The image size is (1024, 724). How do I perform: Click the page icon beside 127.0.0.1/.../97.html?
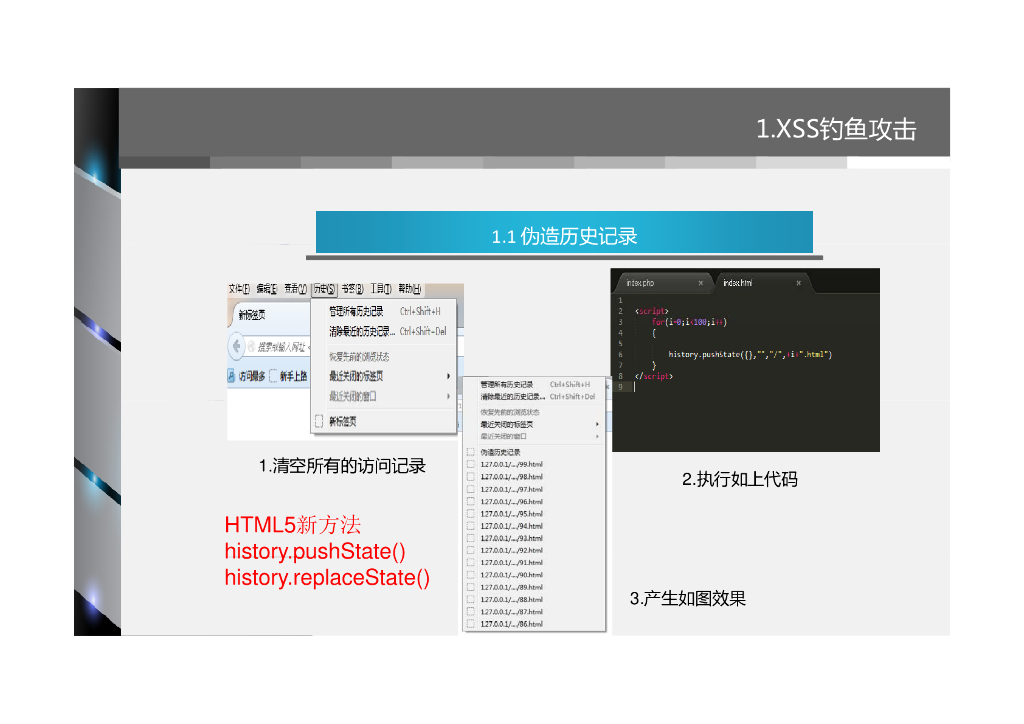[470, 490]
